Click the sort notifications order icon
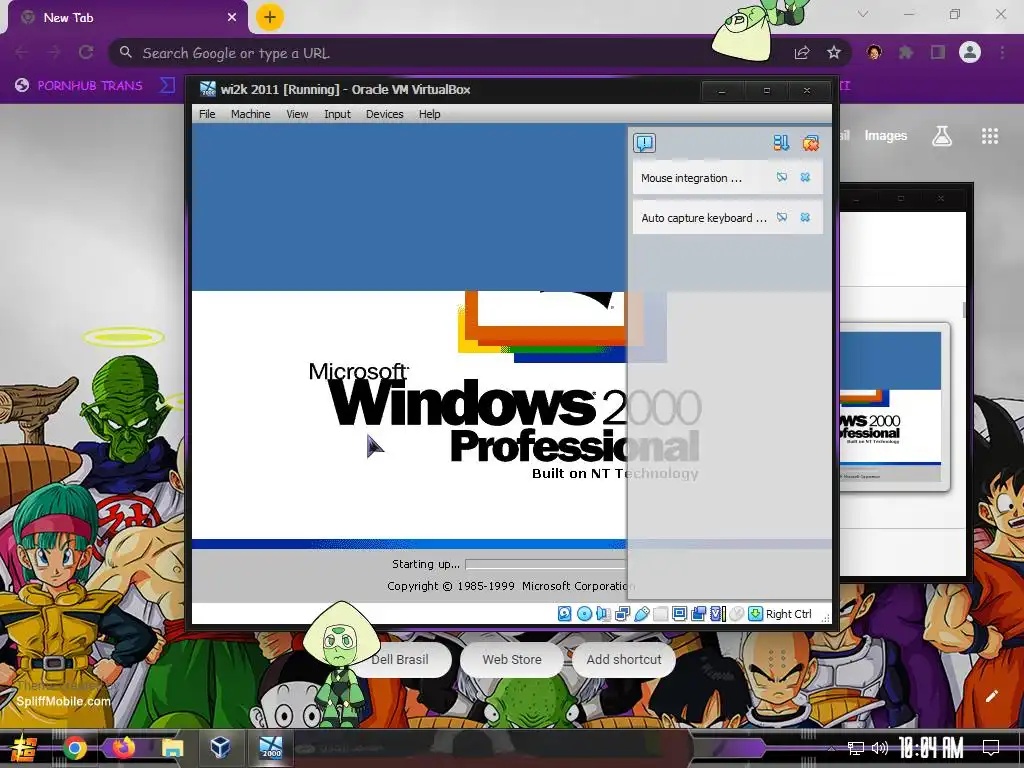Viewport: 1024px width, 768px height. coord(781,143)
